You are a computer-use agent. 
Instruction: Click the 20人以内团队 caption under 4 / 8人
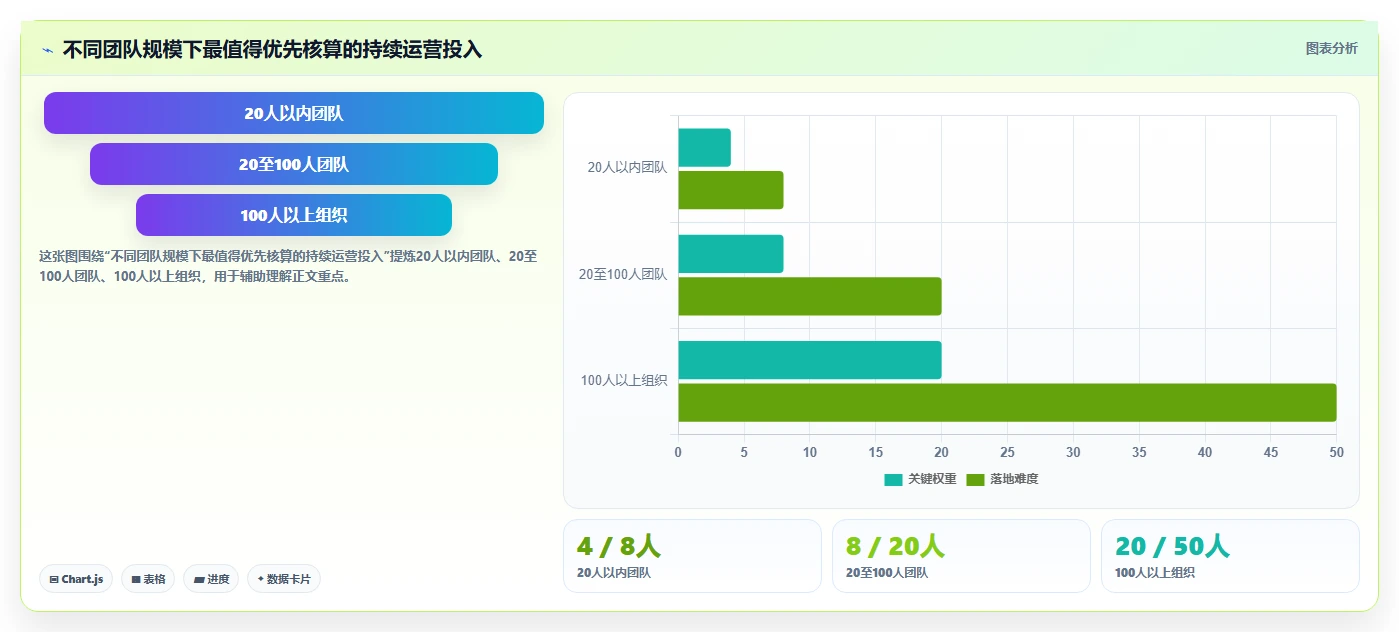click(614, 573)
